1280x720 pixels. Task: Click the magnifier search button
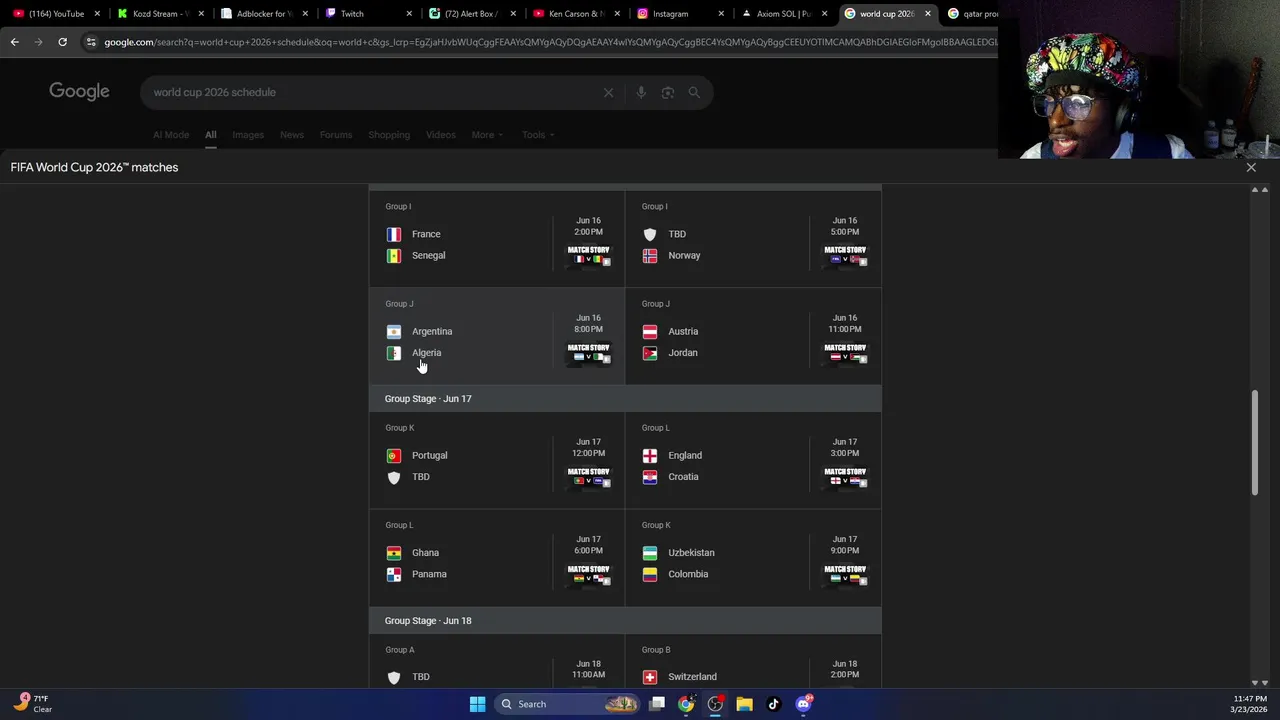694,93
